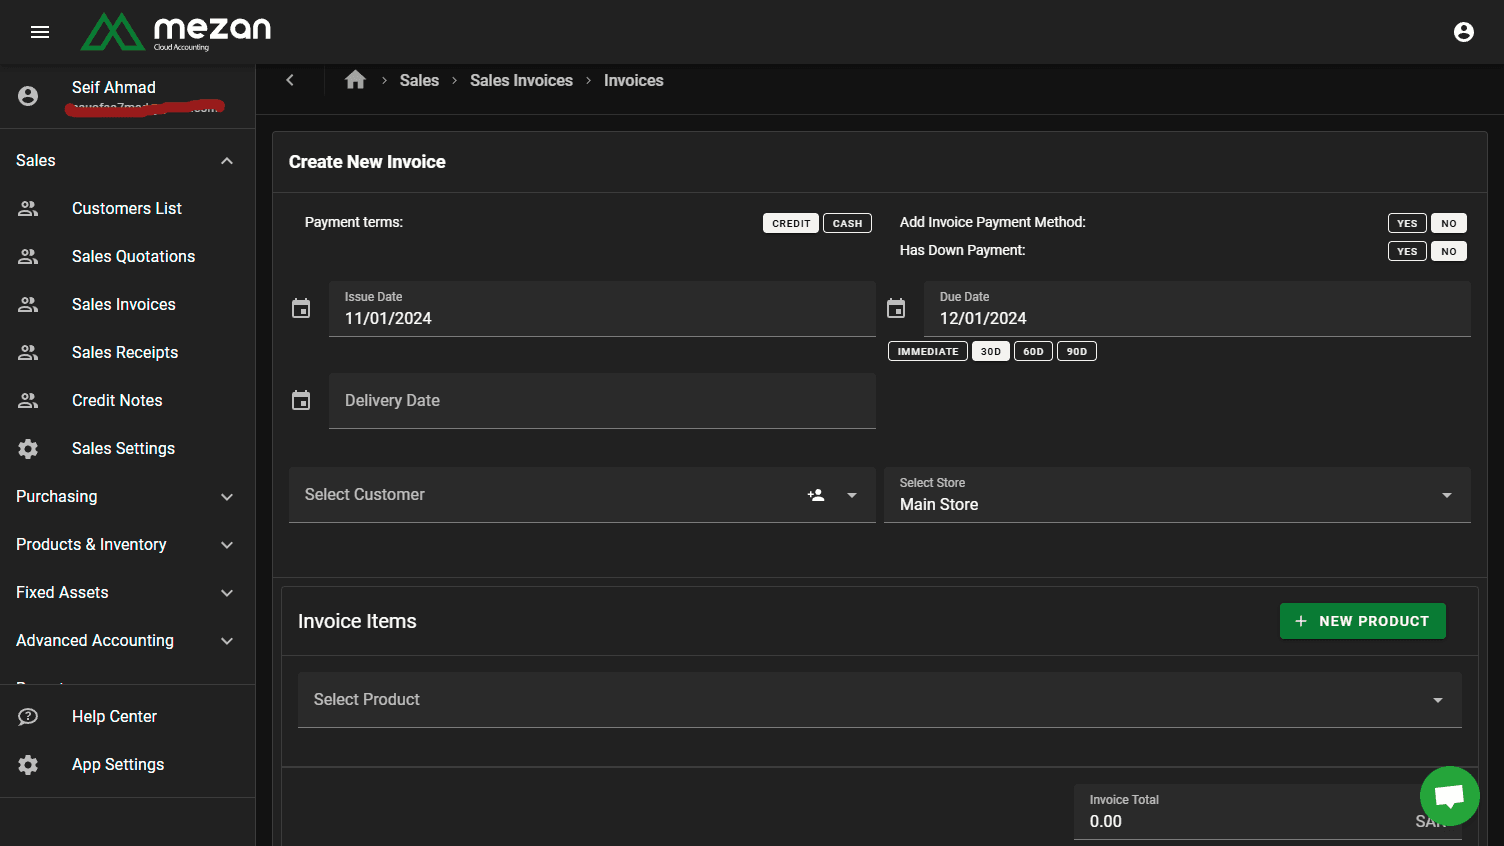Click the Credit Notes people icon
Image resolution: width=1504 pixels, height=846 pixels.
click(x=28, y=400)
